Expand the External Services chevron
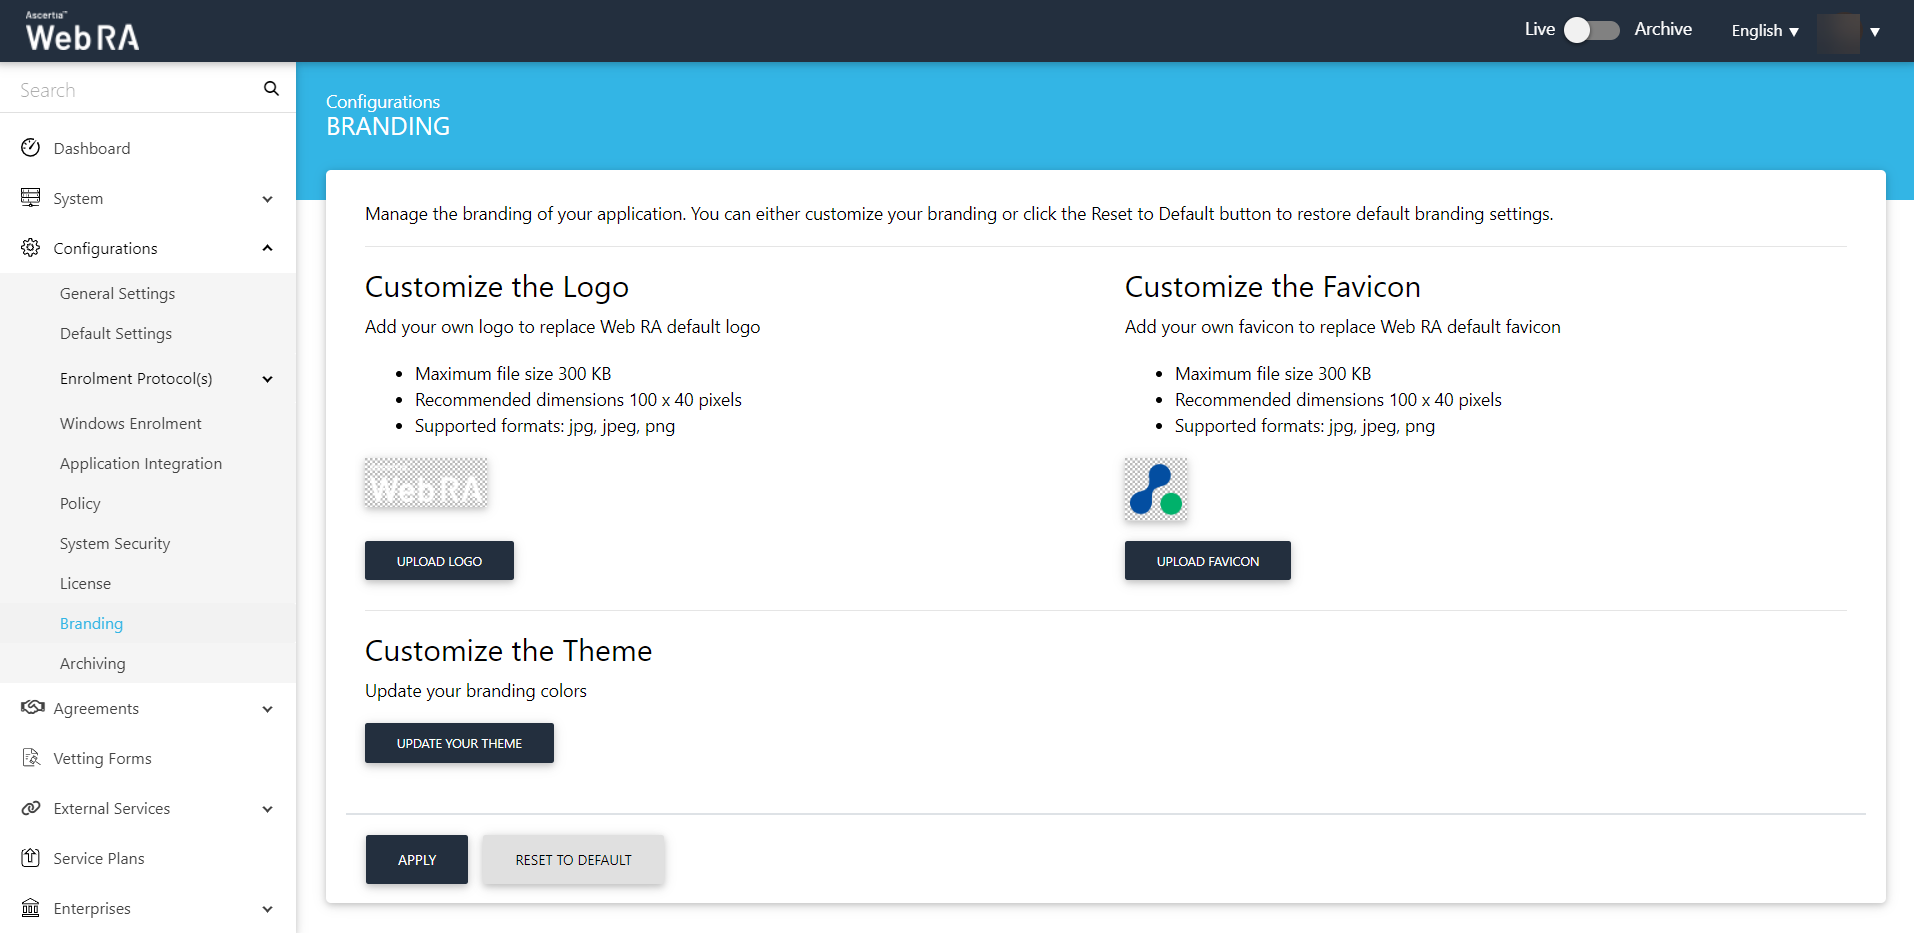This screenshot has width=1914, height=933. [267, 809]
